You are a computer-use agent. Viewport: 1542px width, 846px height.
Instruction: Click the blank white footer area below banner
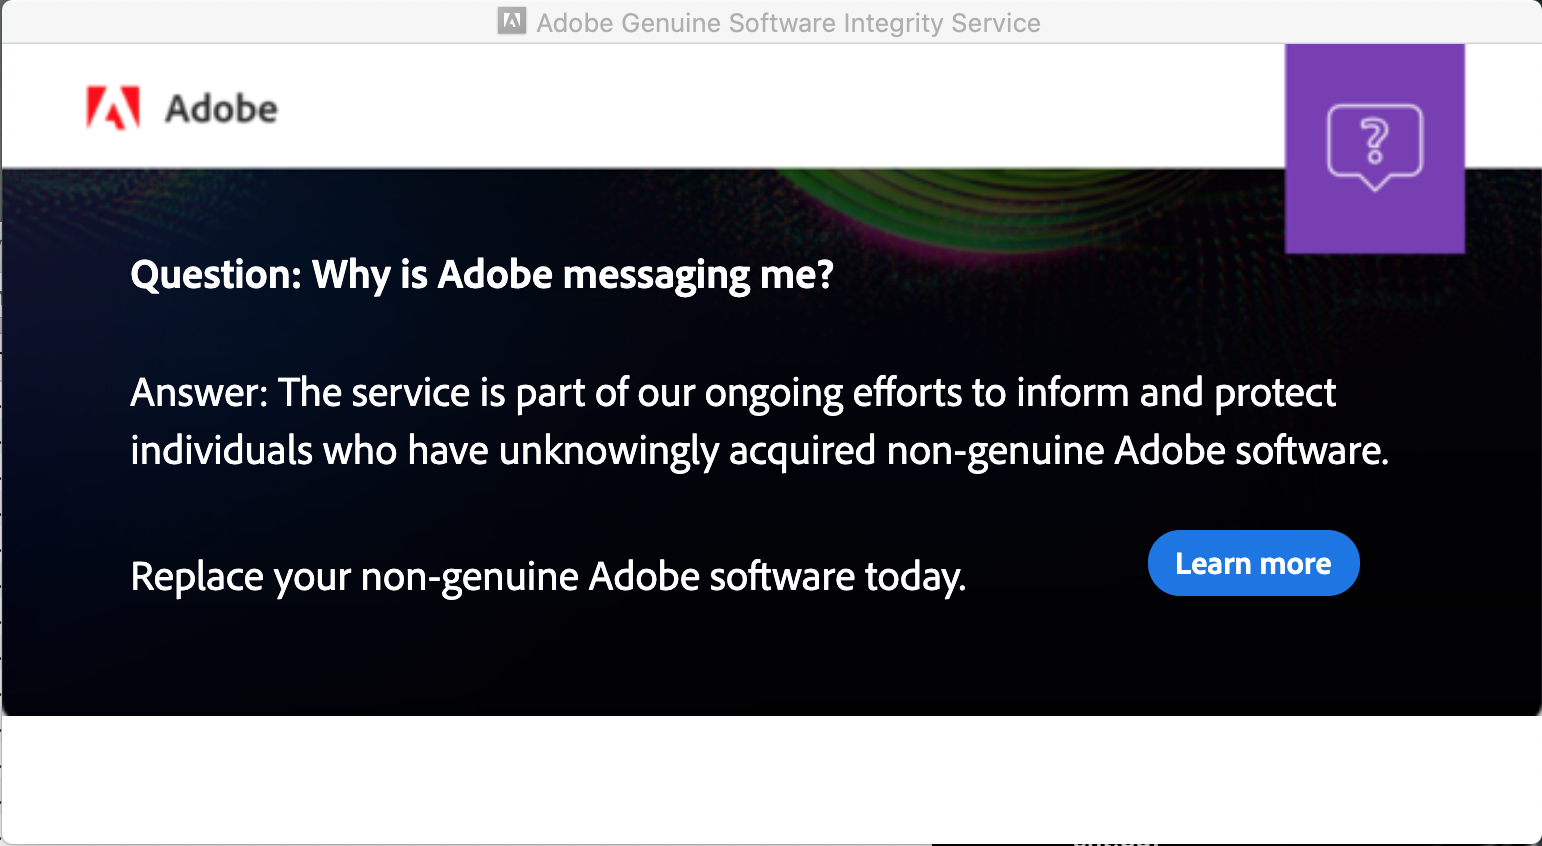pyautogui.click(x=770, y=778)
